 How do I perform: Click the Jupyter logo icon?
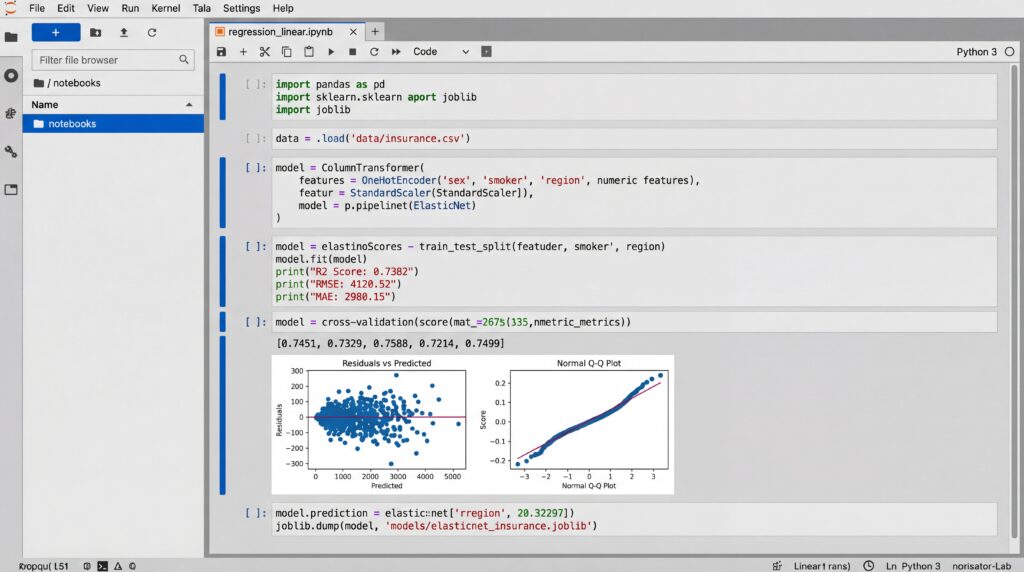click(x=10, y=8)
